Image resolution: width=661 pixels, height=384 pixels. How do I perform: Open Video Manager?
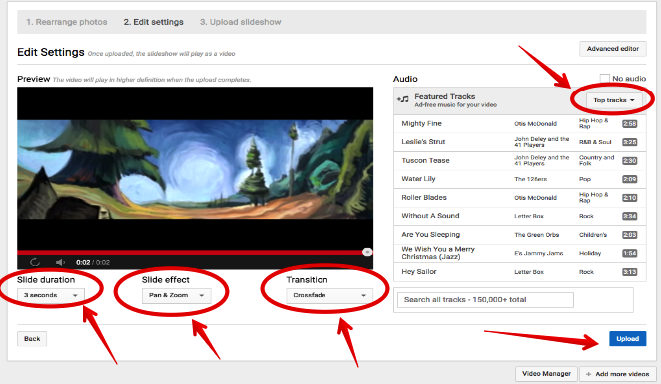546,373
